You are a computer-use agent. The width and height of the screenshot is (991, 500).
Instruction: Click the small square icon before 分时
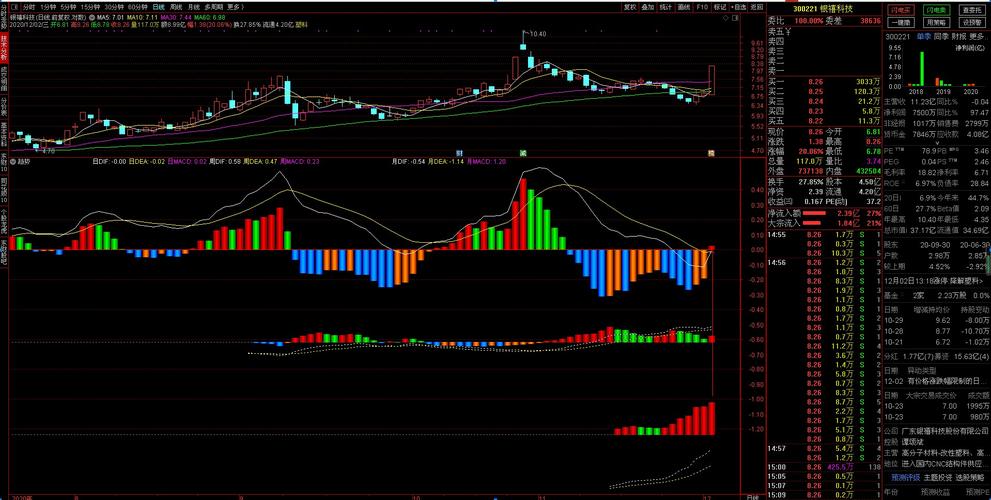15,6
